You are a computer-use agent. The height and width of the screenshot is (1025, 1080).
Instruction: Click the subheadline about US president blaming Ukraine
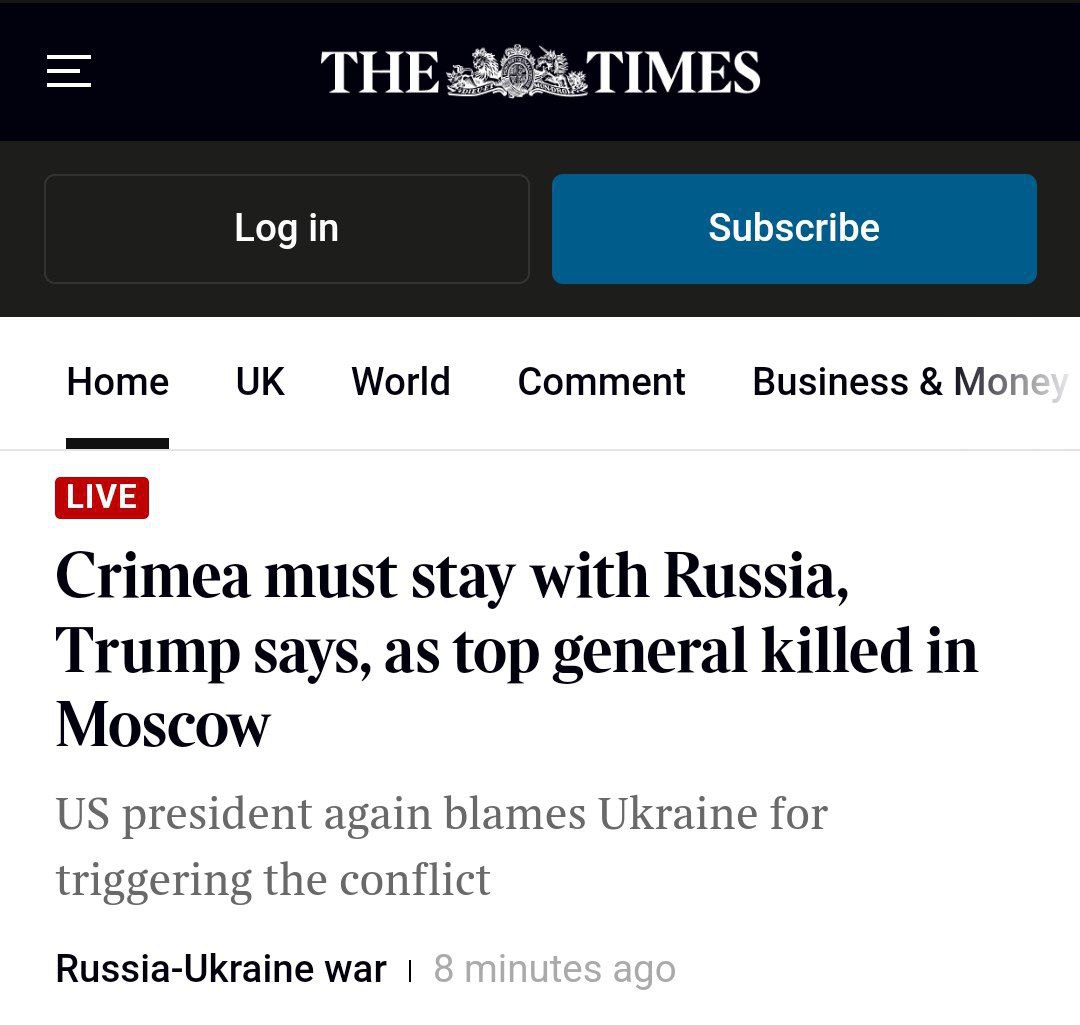(x=441, y=814)
